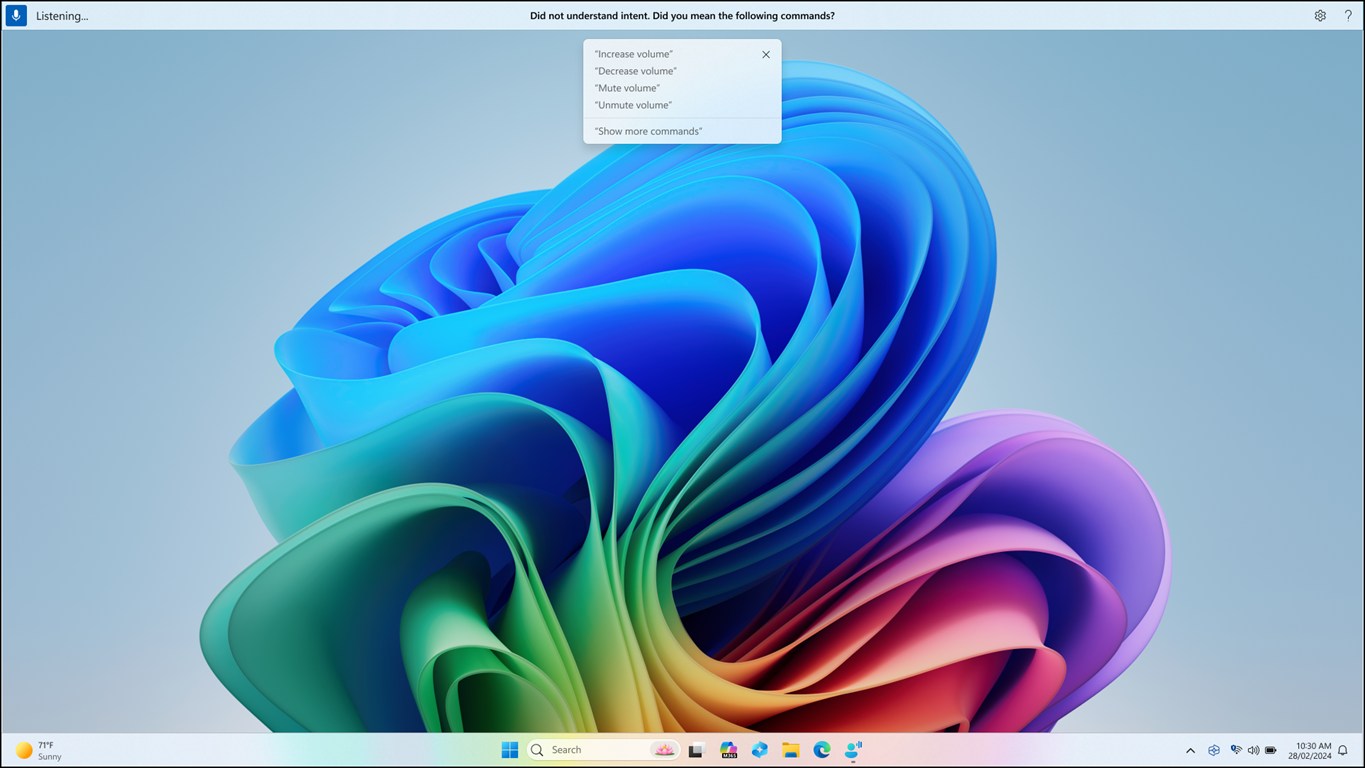
Task: Open the voice access taskbar app
Action: click(x=853, y=750)
